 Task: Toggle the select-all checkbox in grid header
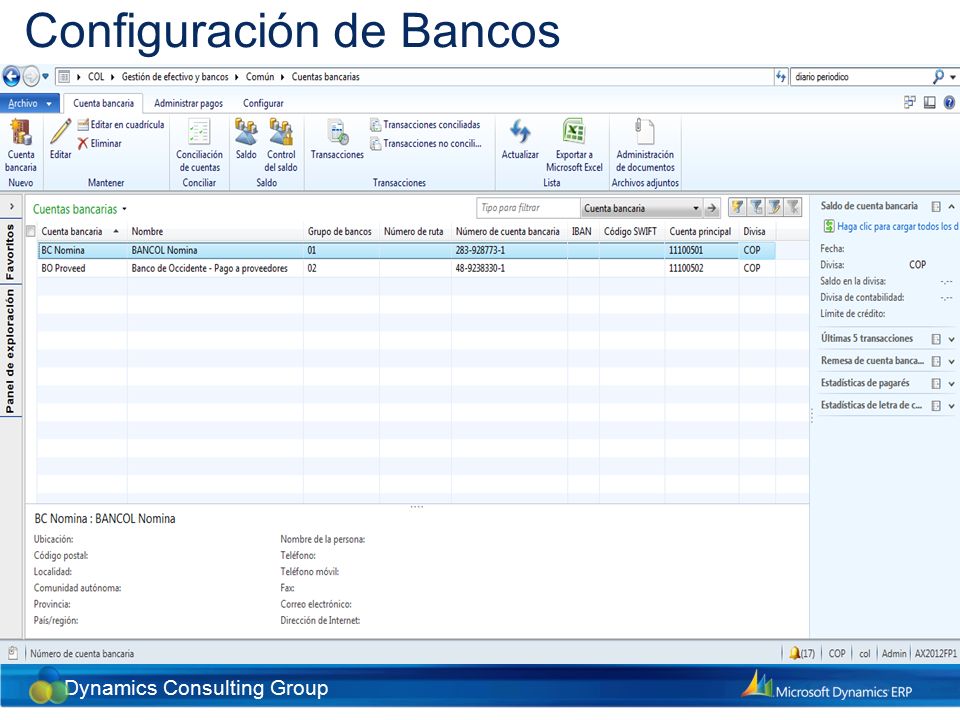tap(31, 231)
